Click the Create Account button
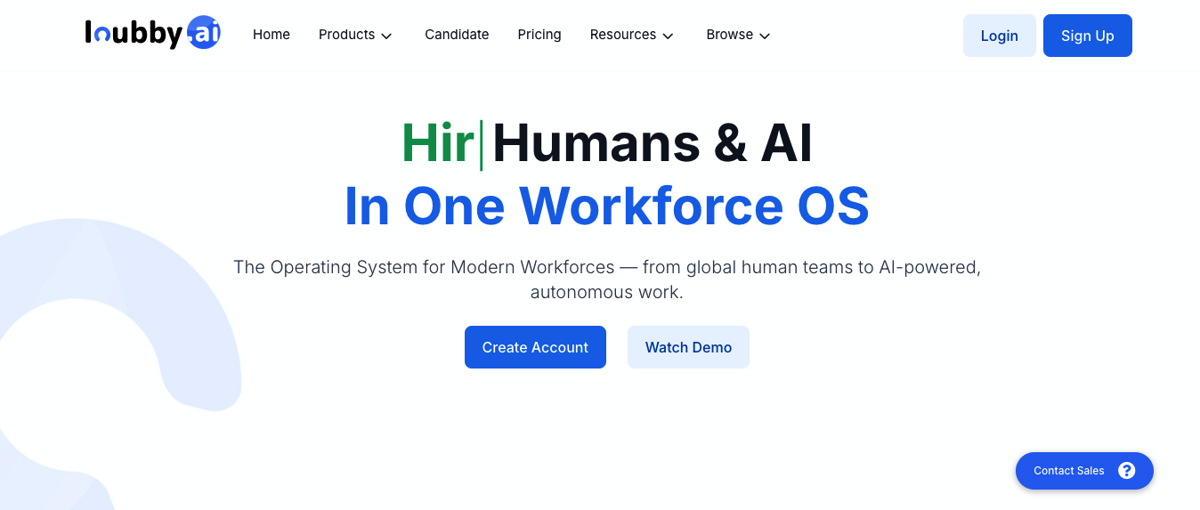 coord(535,347)
